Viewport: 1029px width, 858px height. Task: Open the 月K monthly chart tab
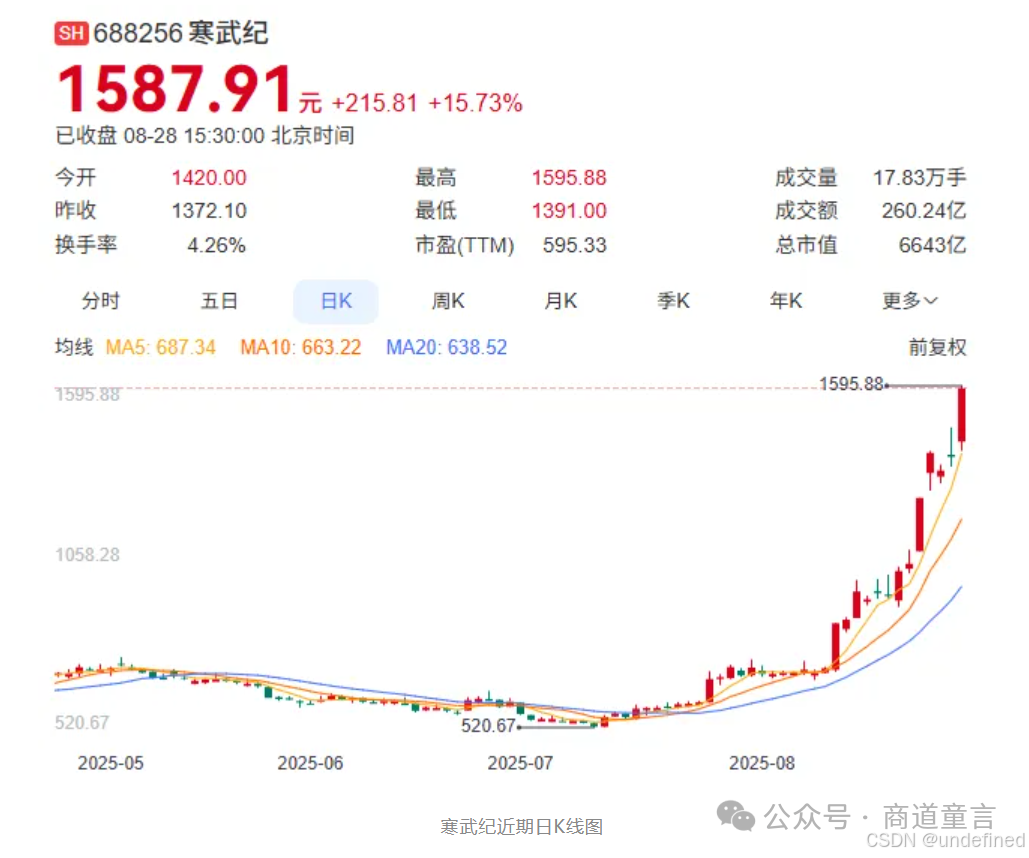560,301
